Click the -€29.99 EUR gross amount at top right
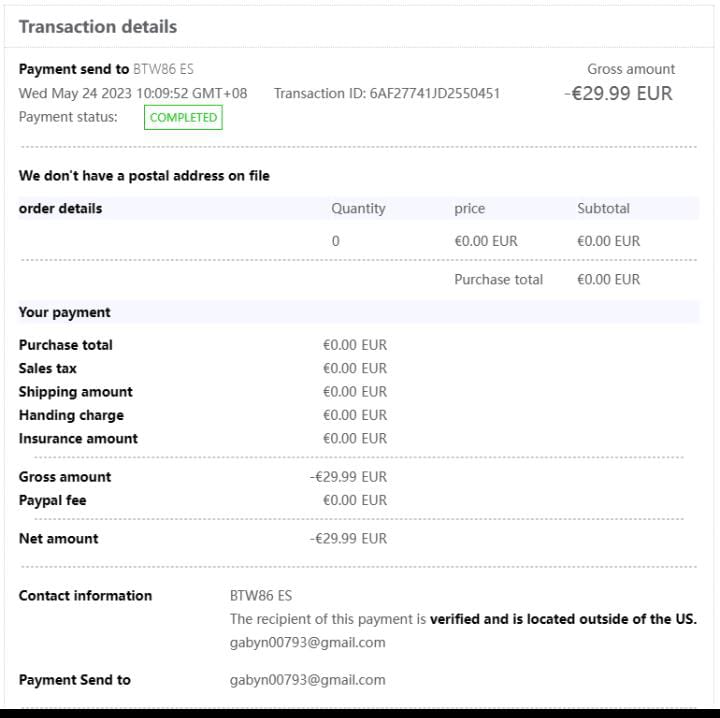The image size is (720, 718). [x=617, y=93]
